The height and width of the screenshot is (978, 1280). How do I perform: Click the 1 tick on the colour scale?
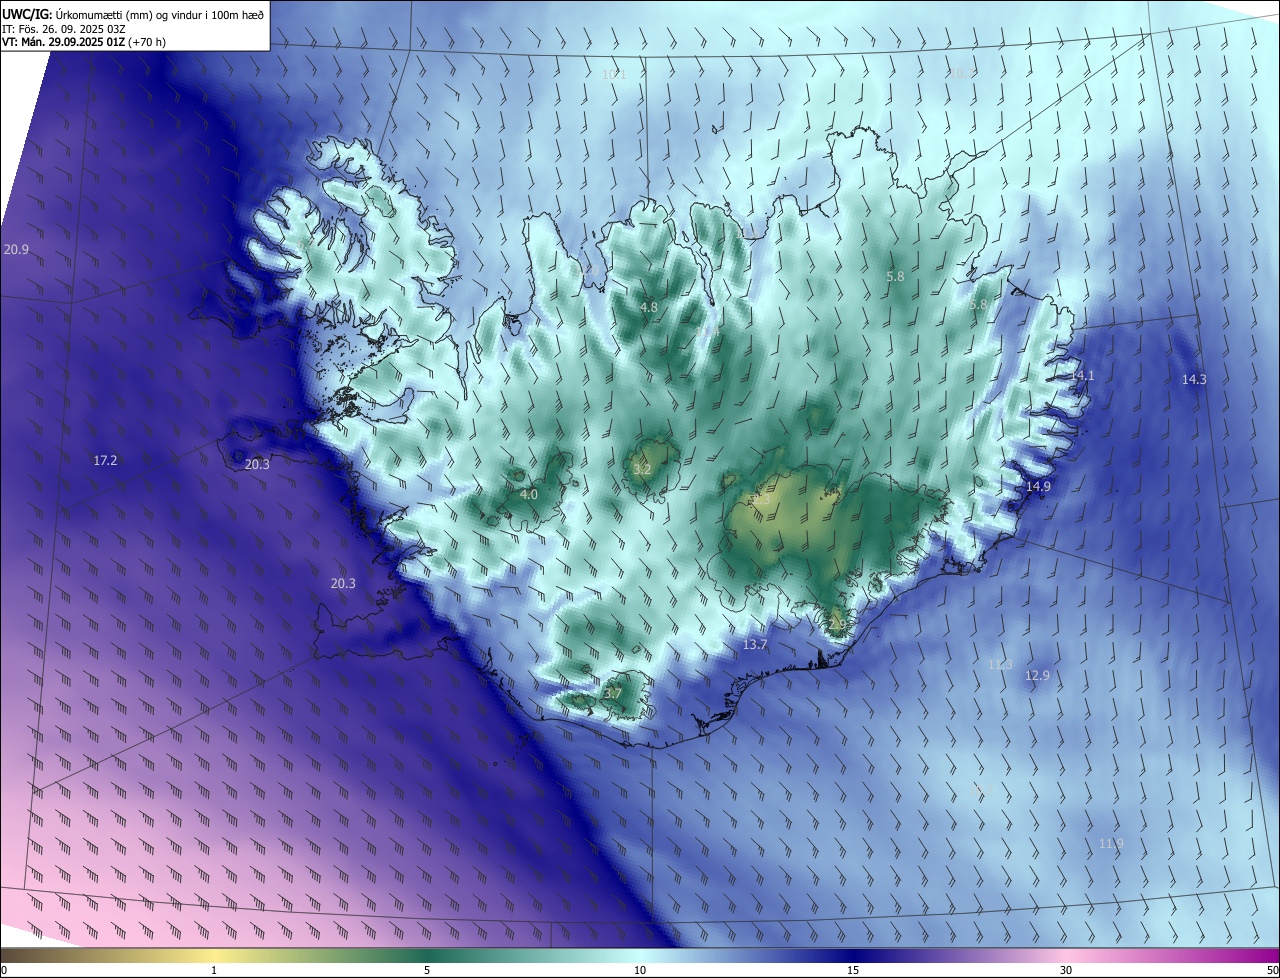[214, 970]
